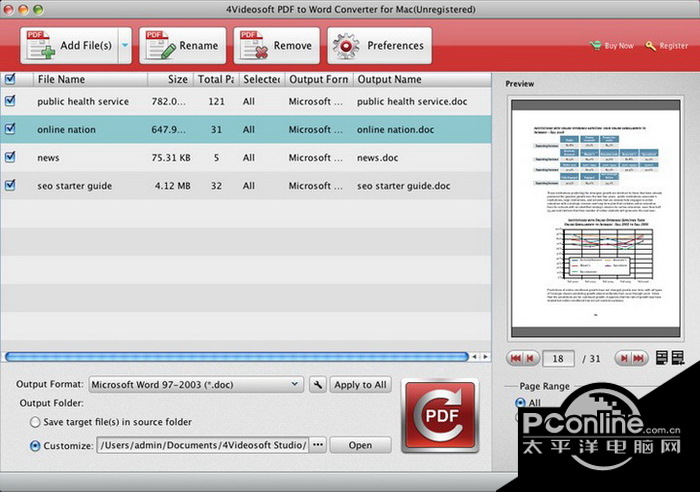Image resolution: width=700 pixels, height=492 pixels.
Task: Toggle the select-all checkbox in header
Action: (x=10, y=79)
